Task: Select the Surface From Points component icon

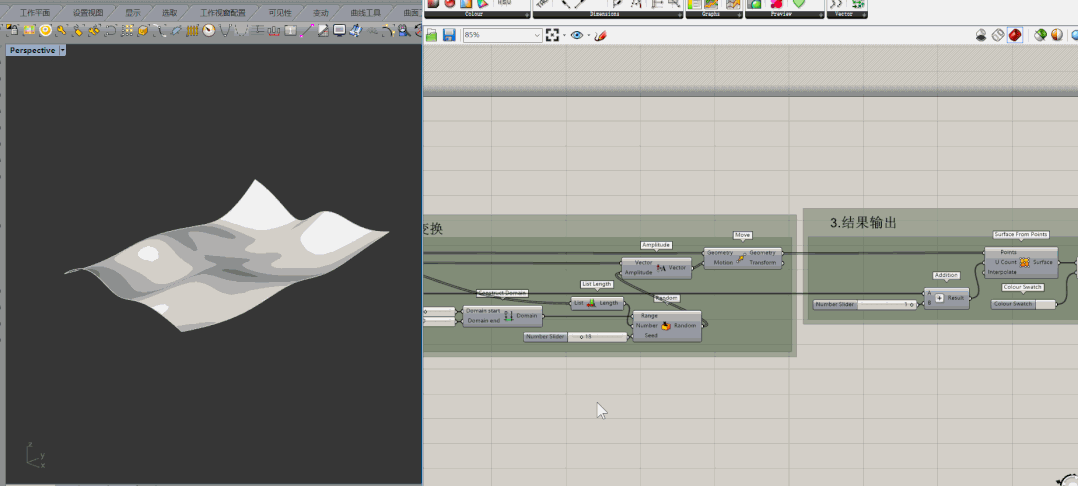Action: 1024,263
